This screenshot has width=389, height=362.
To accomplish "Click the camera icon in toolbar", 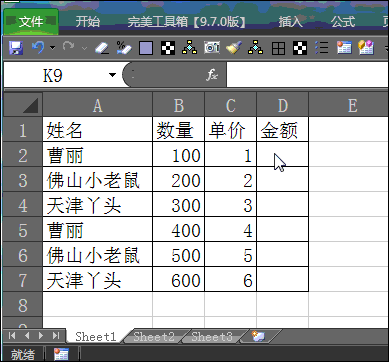I will point(212,48).
